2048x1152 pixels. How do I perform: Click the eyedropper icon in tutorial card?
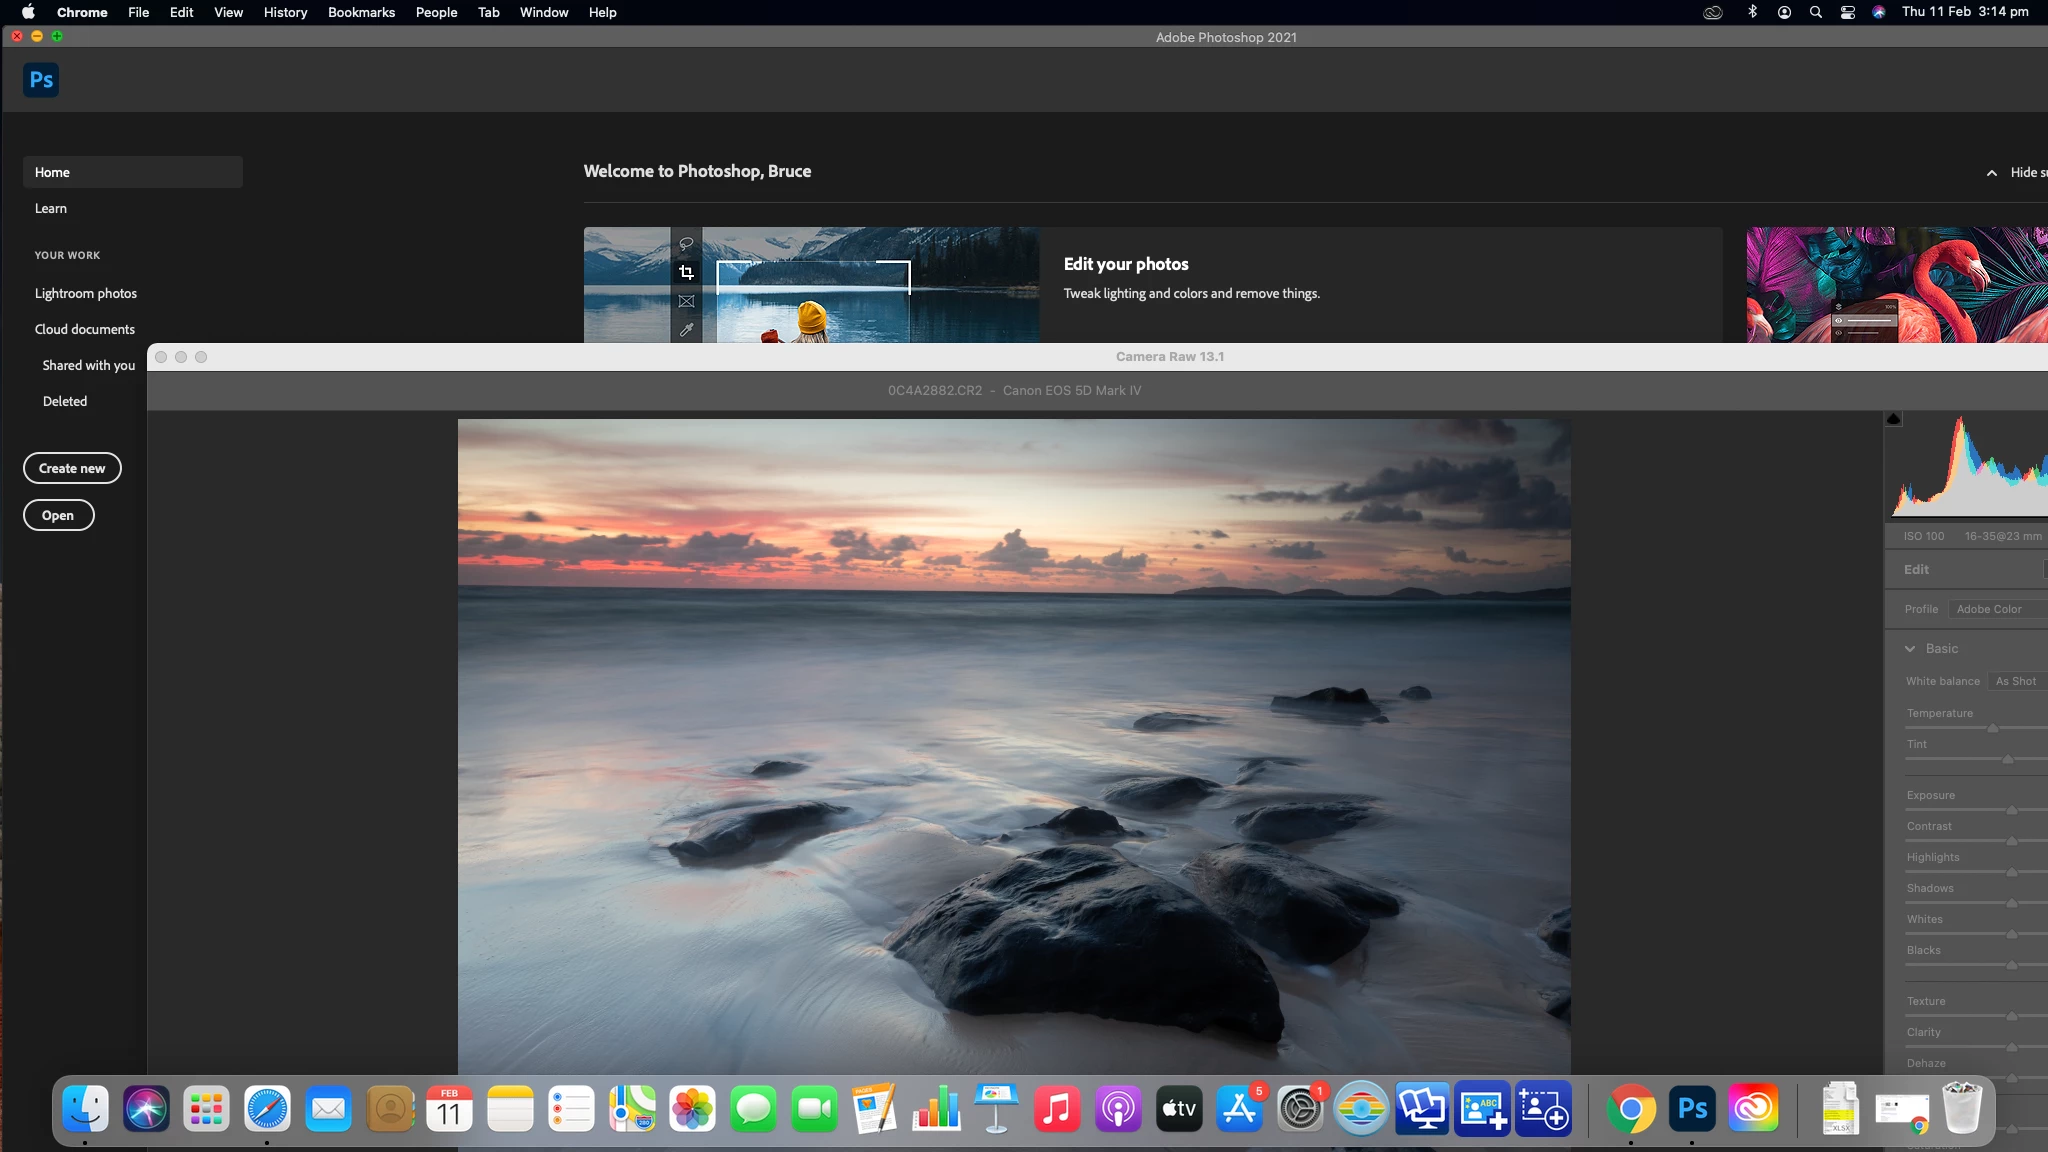(686, 329)
